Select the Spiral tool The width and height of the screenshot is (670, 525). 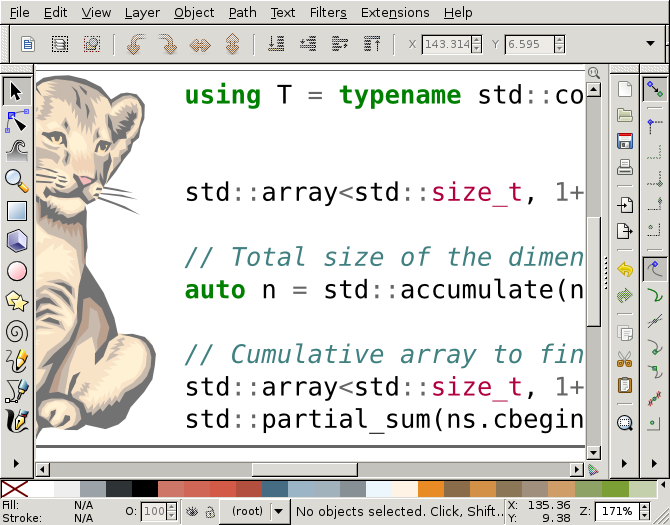pos(16,330)
